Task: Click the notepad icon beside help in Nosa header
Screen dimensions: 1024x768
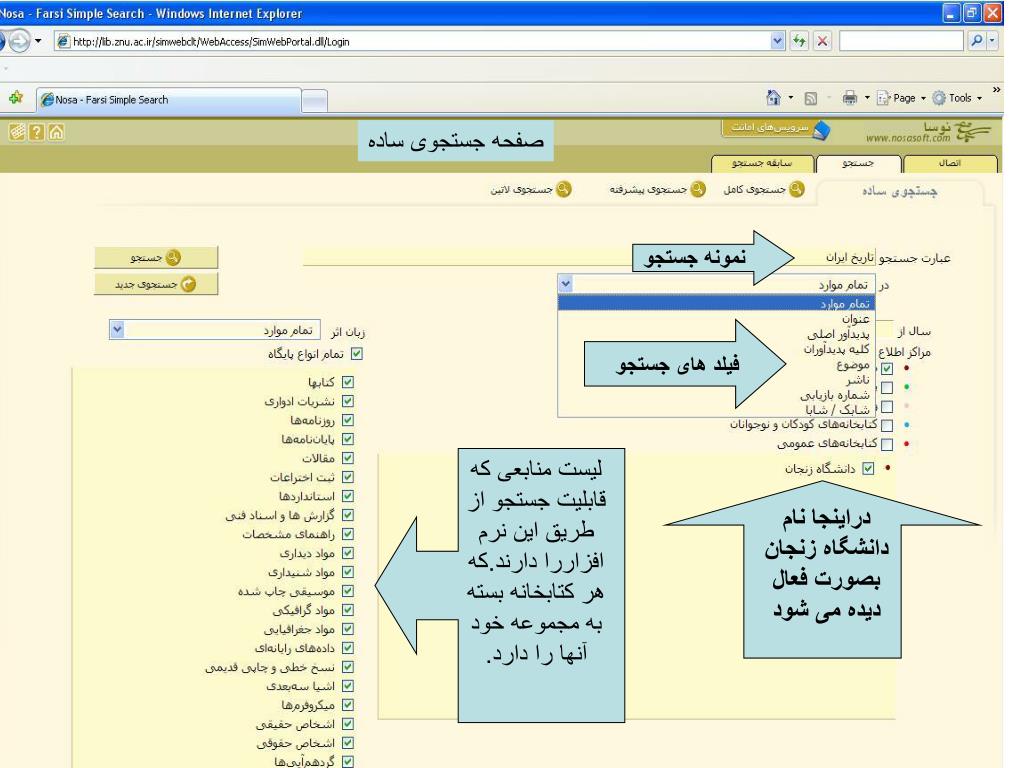Action: pos(17,133)
